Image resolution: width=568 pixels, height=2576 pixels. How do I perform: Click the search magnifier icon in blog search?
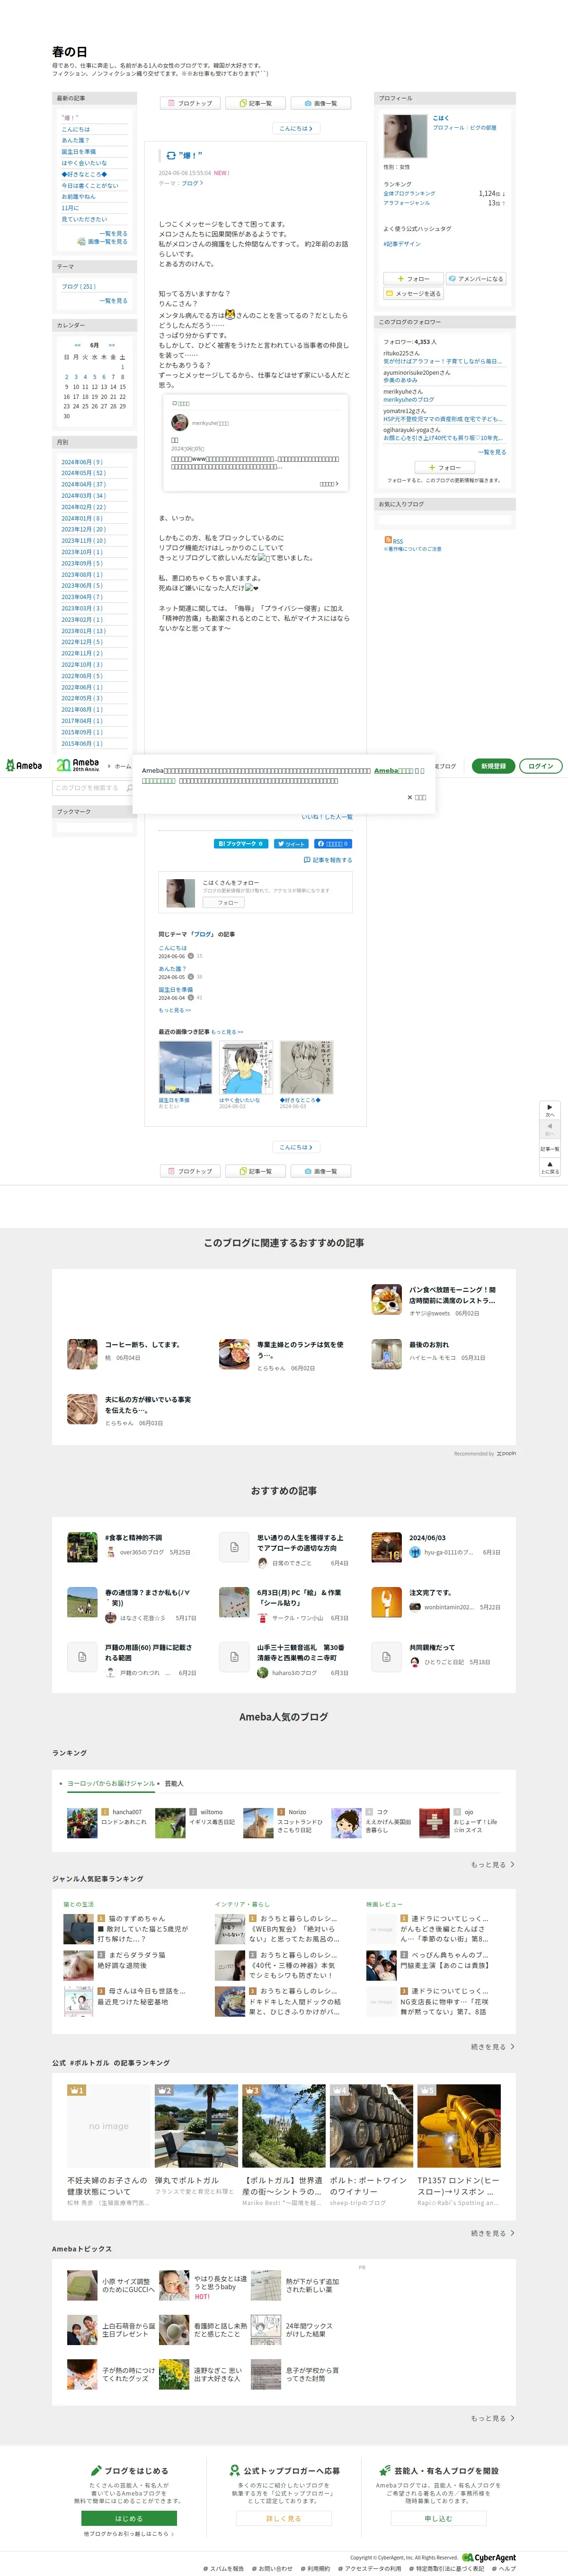(x=129, y=788)
